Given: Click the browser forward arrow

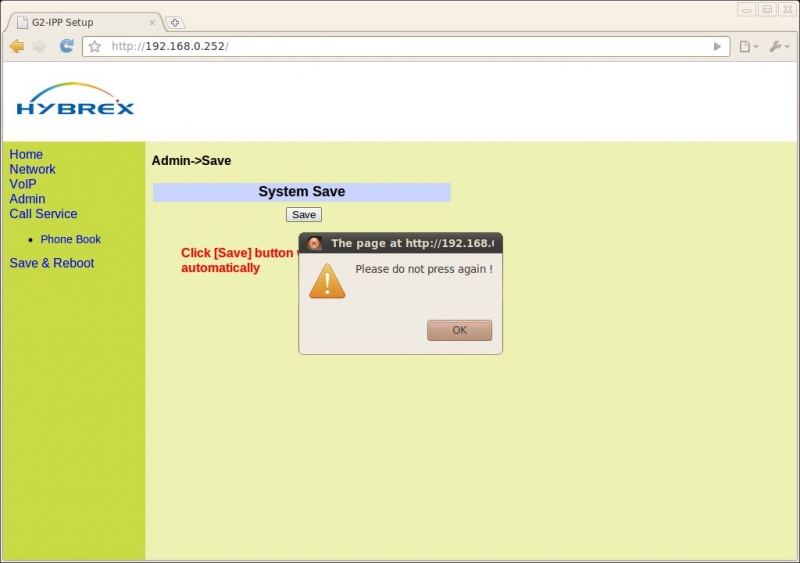Looking at the screenshot, I should coord(39,46).
